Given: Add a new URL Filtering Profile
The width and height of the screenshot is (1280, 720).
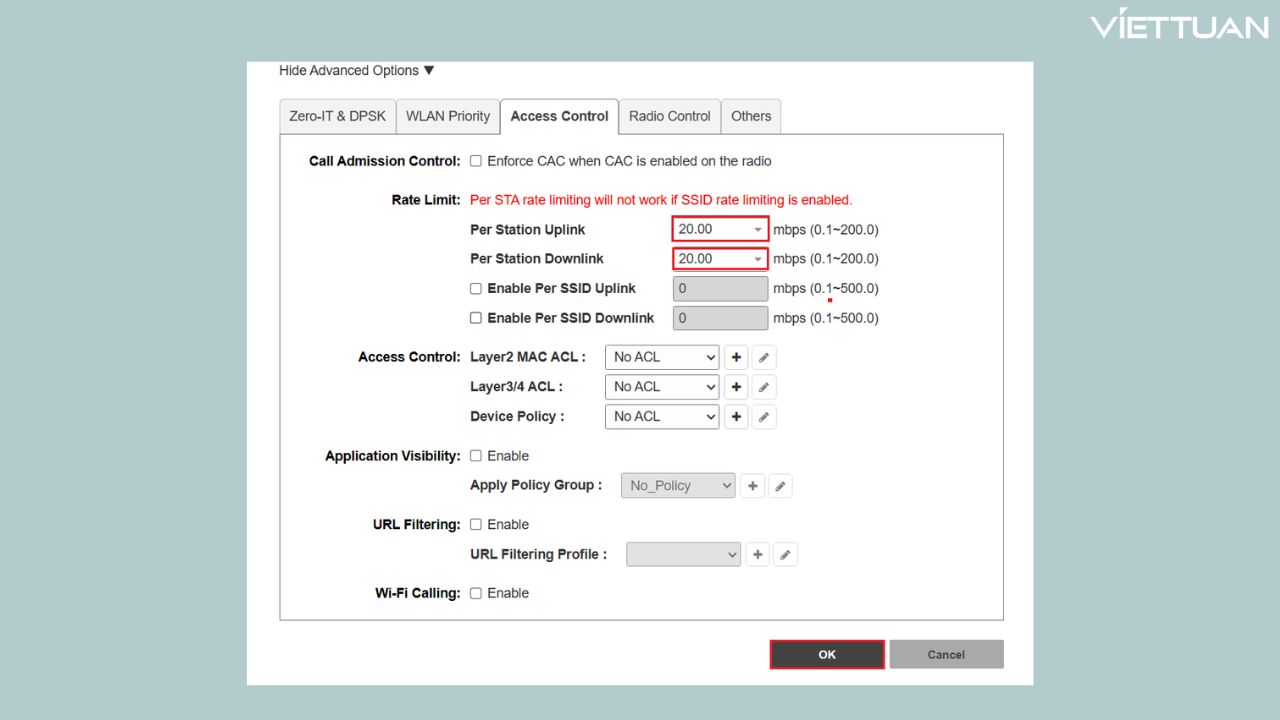Looking at the screenshot, I should 758,555.
